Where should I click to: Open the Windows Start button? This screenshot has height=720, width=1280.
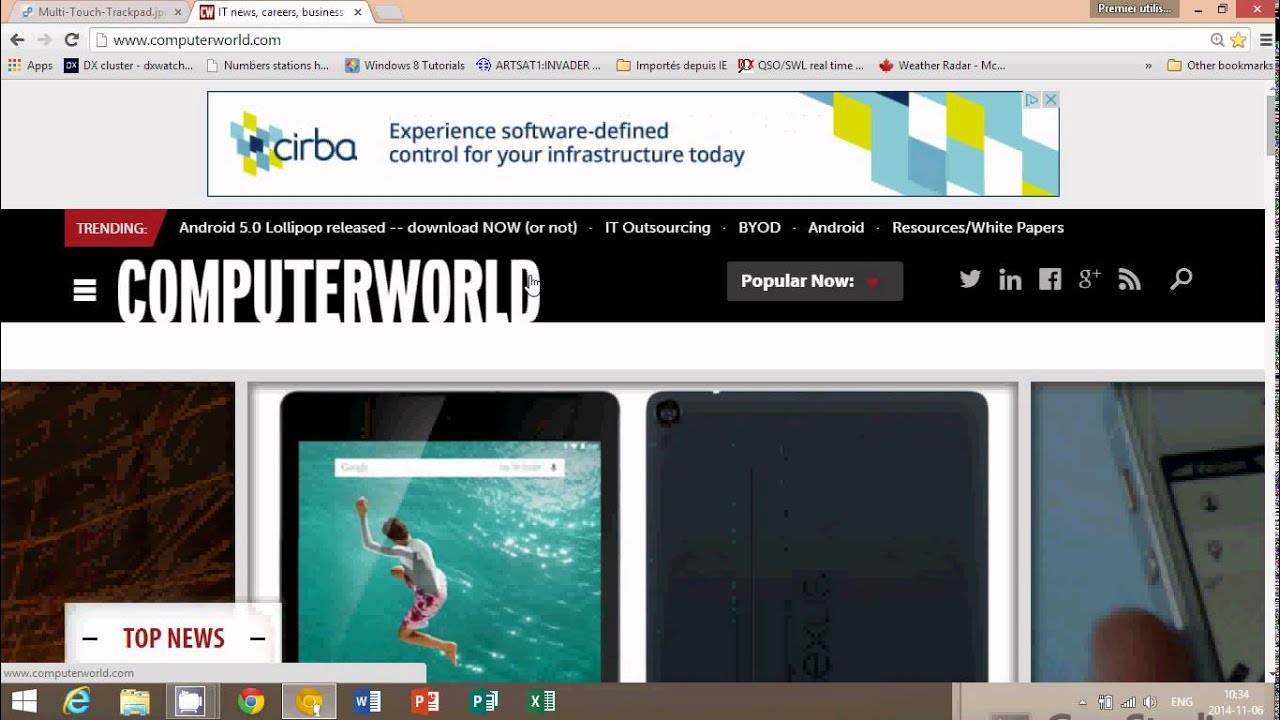click(x=24, y=702)
